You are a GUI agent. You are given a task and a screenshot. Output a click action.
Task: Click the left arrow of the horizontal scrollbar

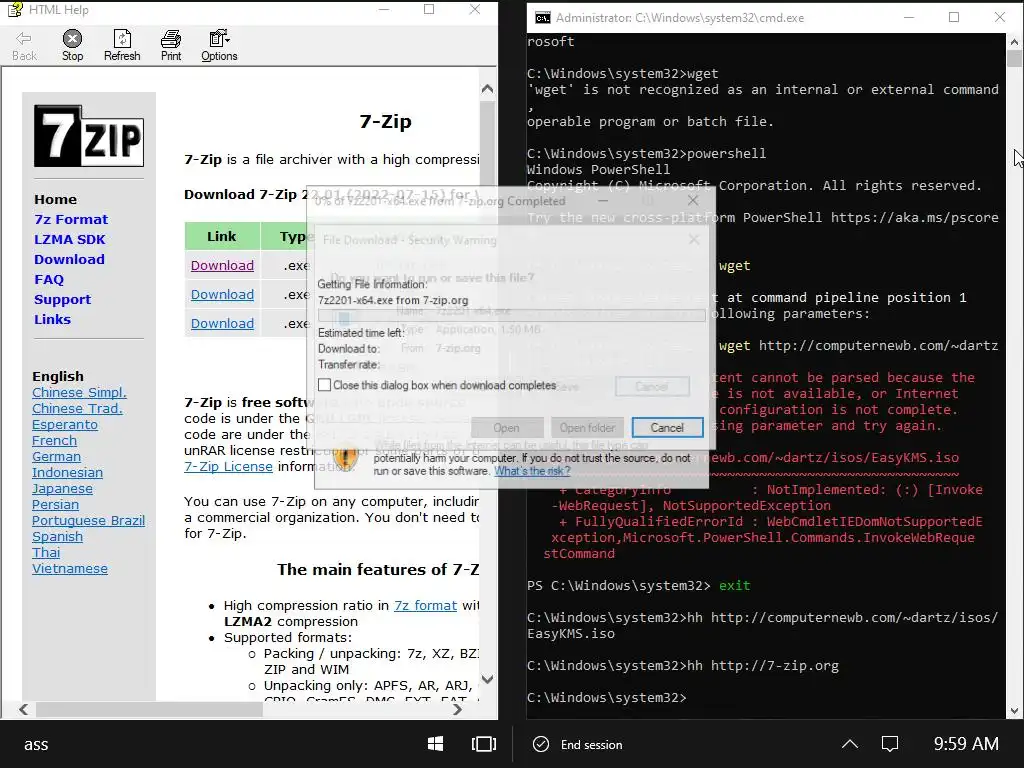[x=24, y=709]
